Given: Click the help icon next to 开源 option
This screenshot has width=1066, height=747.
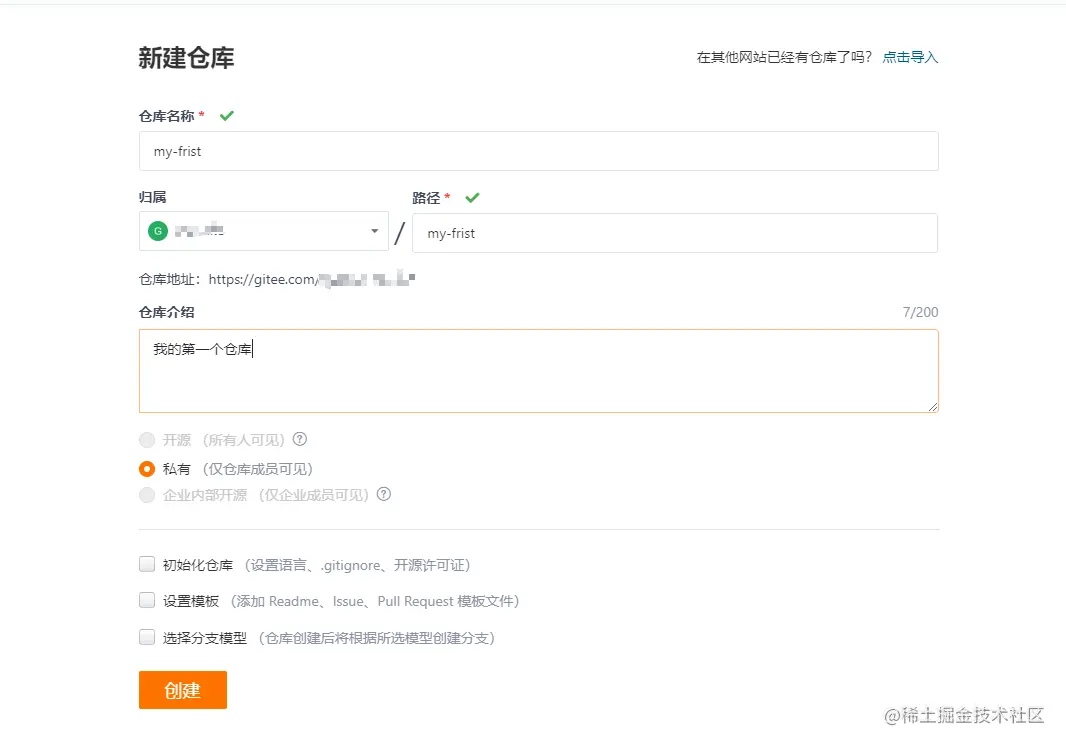Looking at the screenshot, I should point(300,439).
